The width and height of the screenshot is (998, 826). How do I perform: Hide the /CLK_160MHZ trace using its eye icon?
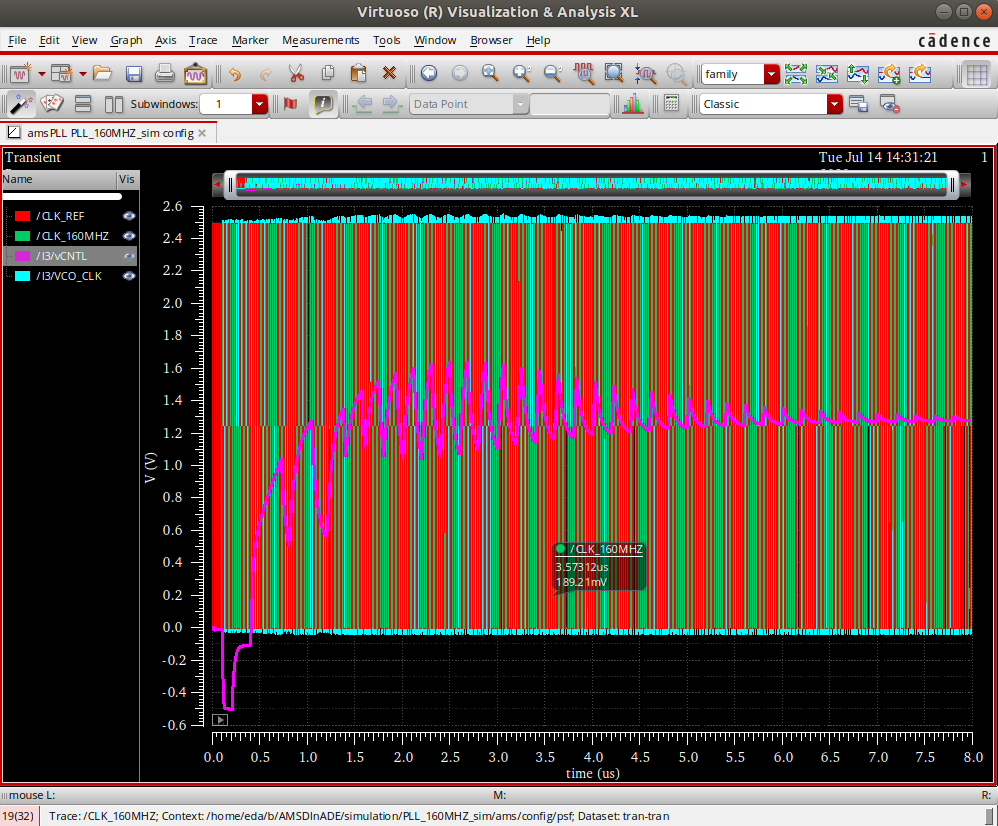[x=128, y=236]
